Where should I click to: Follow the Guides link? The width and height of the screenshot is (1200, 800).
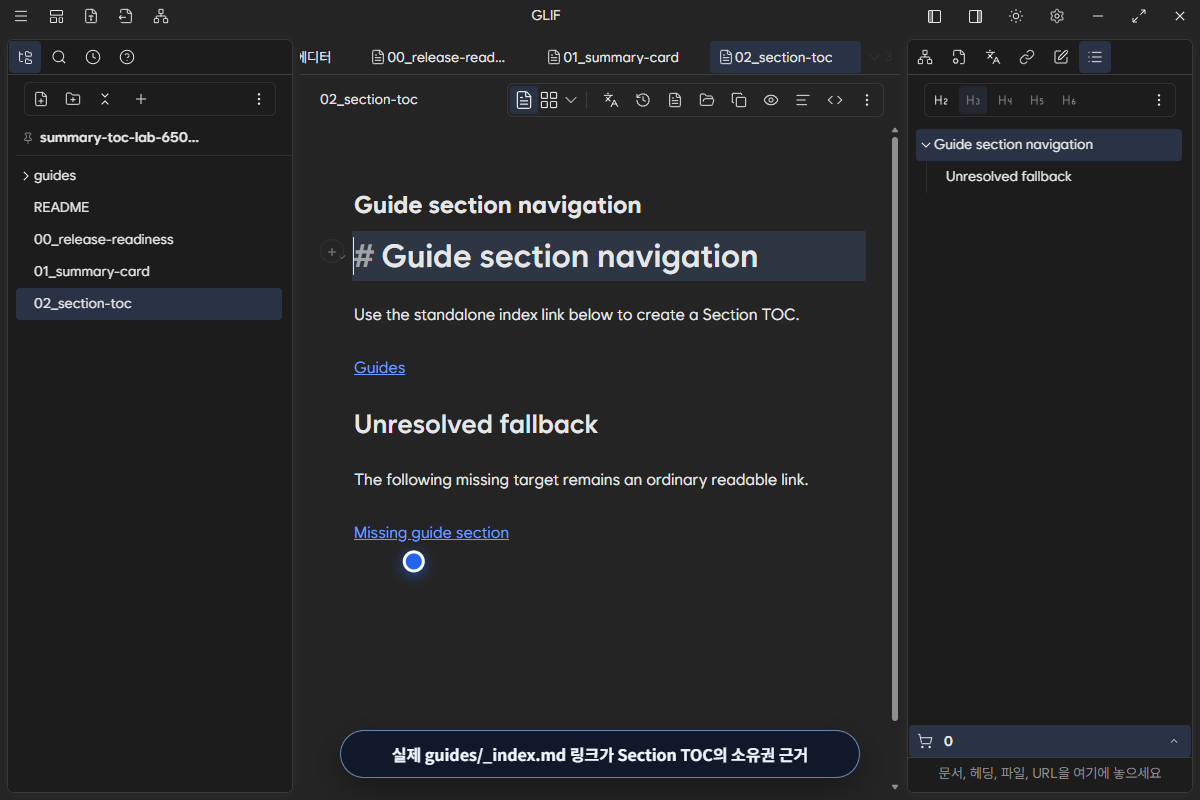point(379,367)
